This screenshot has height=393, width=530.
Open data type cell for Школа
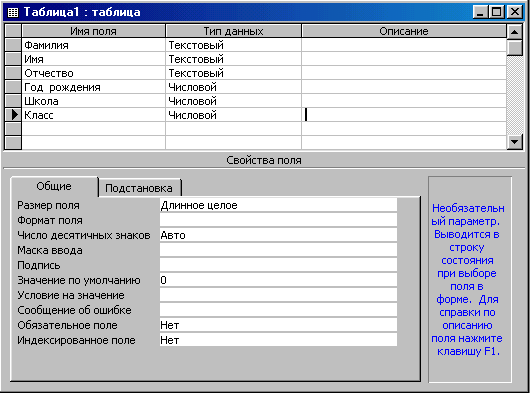234,101
